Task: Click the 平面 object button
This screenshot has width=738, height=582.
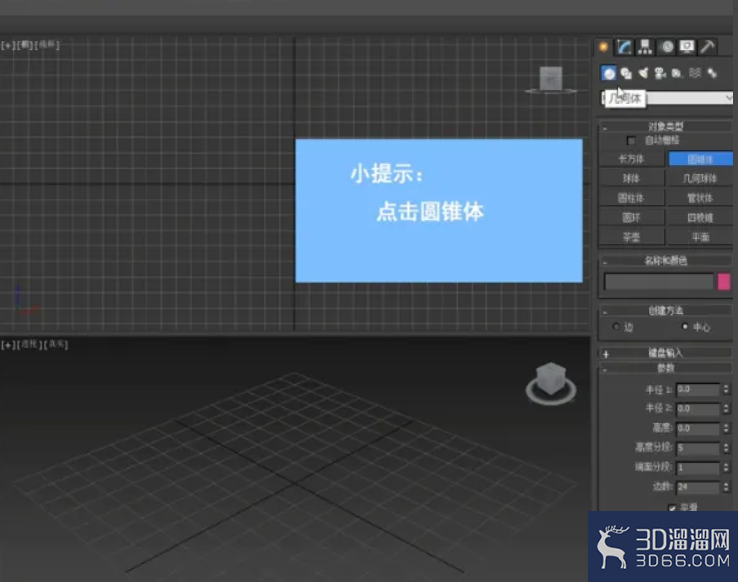Action: (x=700, y=237)
